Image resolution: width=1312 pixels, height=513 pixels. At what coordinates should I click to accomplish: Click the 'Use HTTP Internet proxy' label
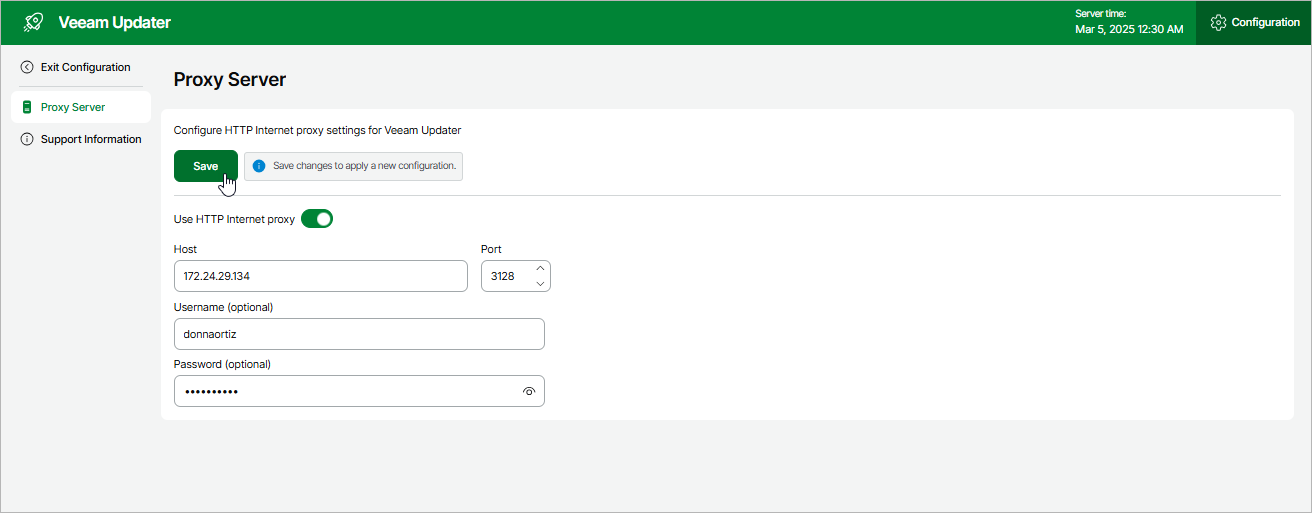click(x=234, y=219)
